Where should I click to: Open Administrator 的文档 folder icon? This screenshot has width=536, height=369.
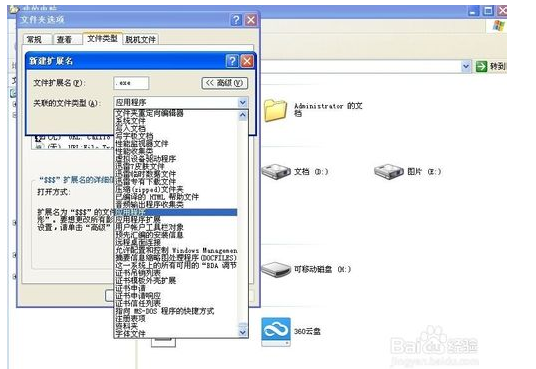[x=276, y=110]
